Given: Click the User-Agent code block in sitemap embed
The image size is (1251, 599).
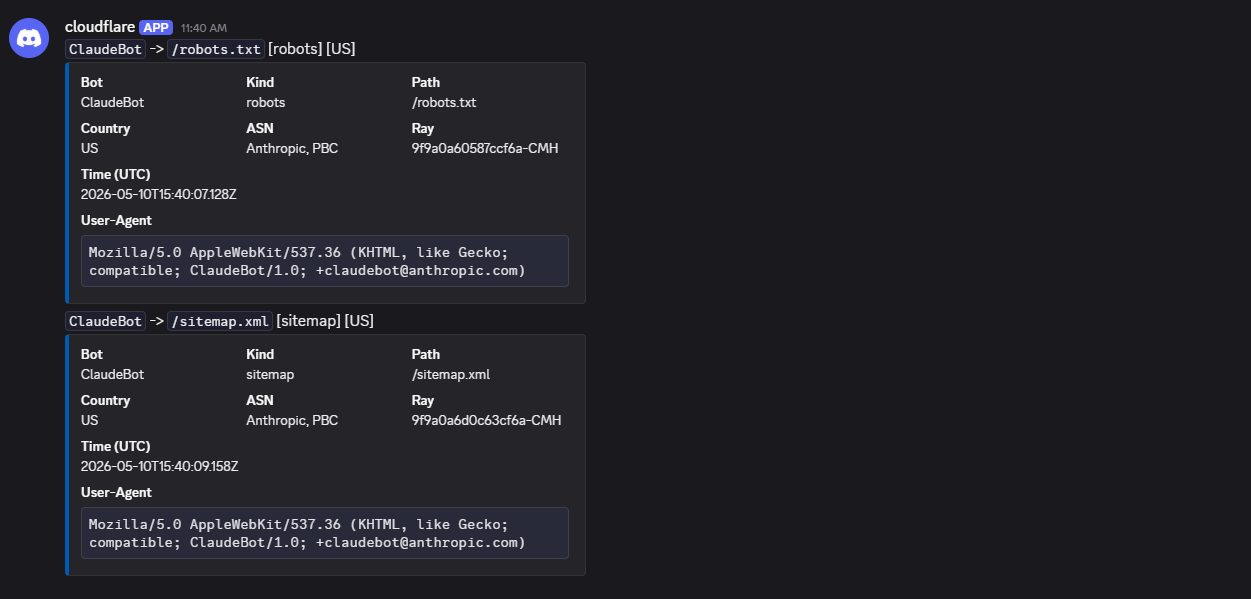Looking at the screenshot, I should click(x=325, y=533).
